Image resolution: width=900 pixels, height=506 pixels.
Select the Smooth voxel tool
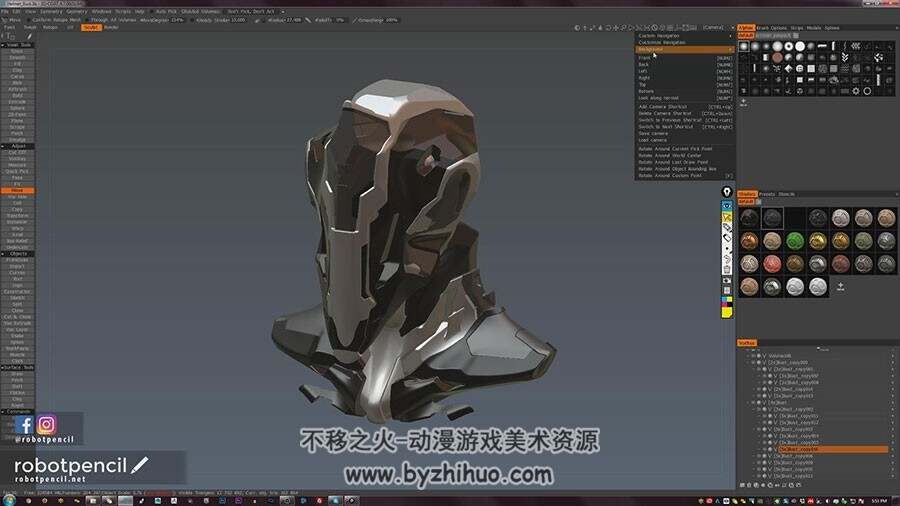18,58
